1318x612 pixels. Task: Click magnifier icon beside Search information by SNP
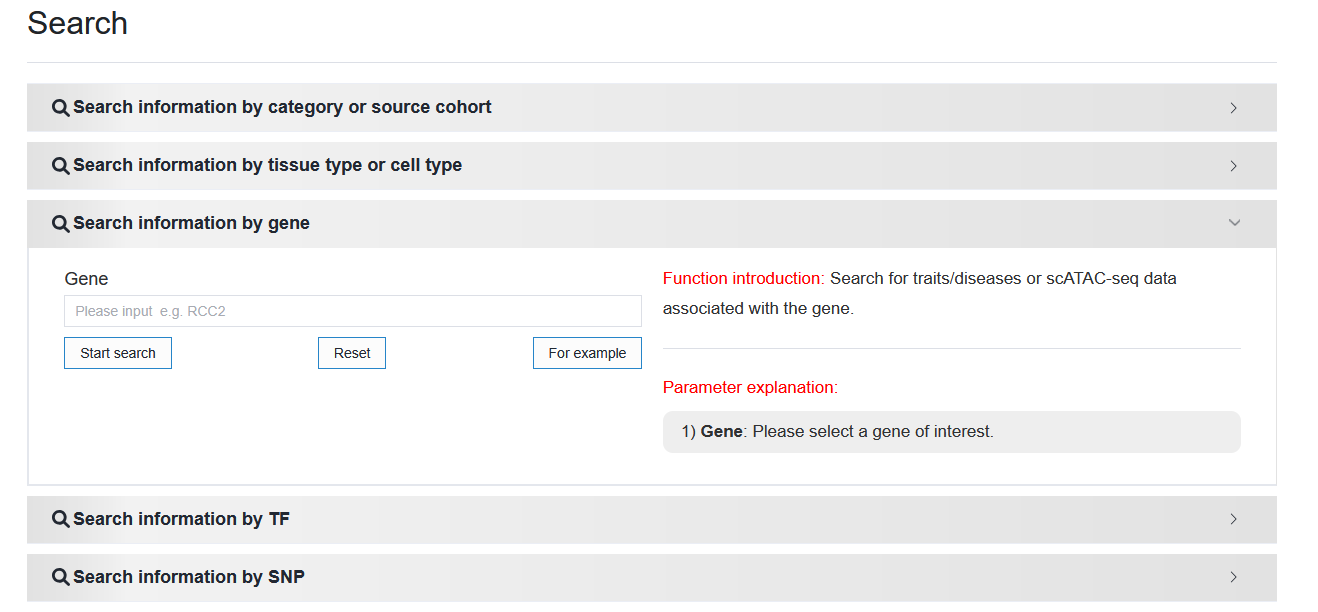click(61, 577)
